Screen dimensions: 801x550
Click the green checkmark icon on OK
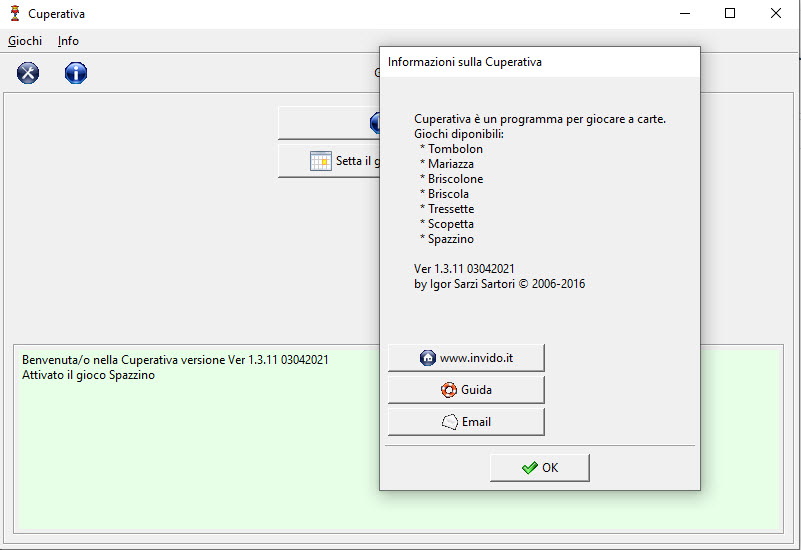click(x=529, y=468)
